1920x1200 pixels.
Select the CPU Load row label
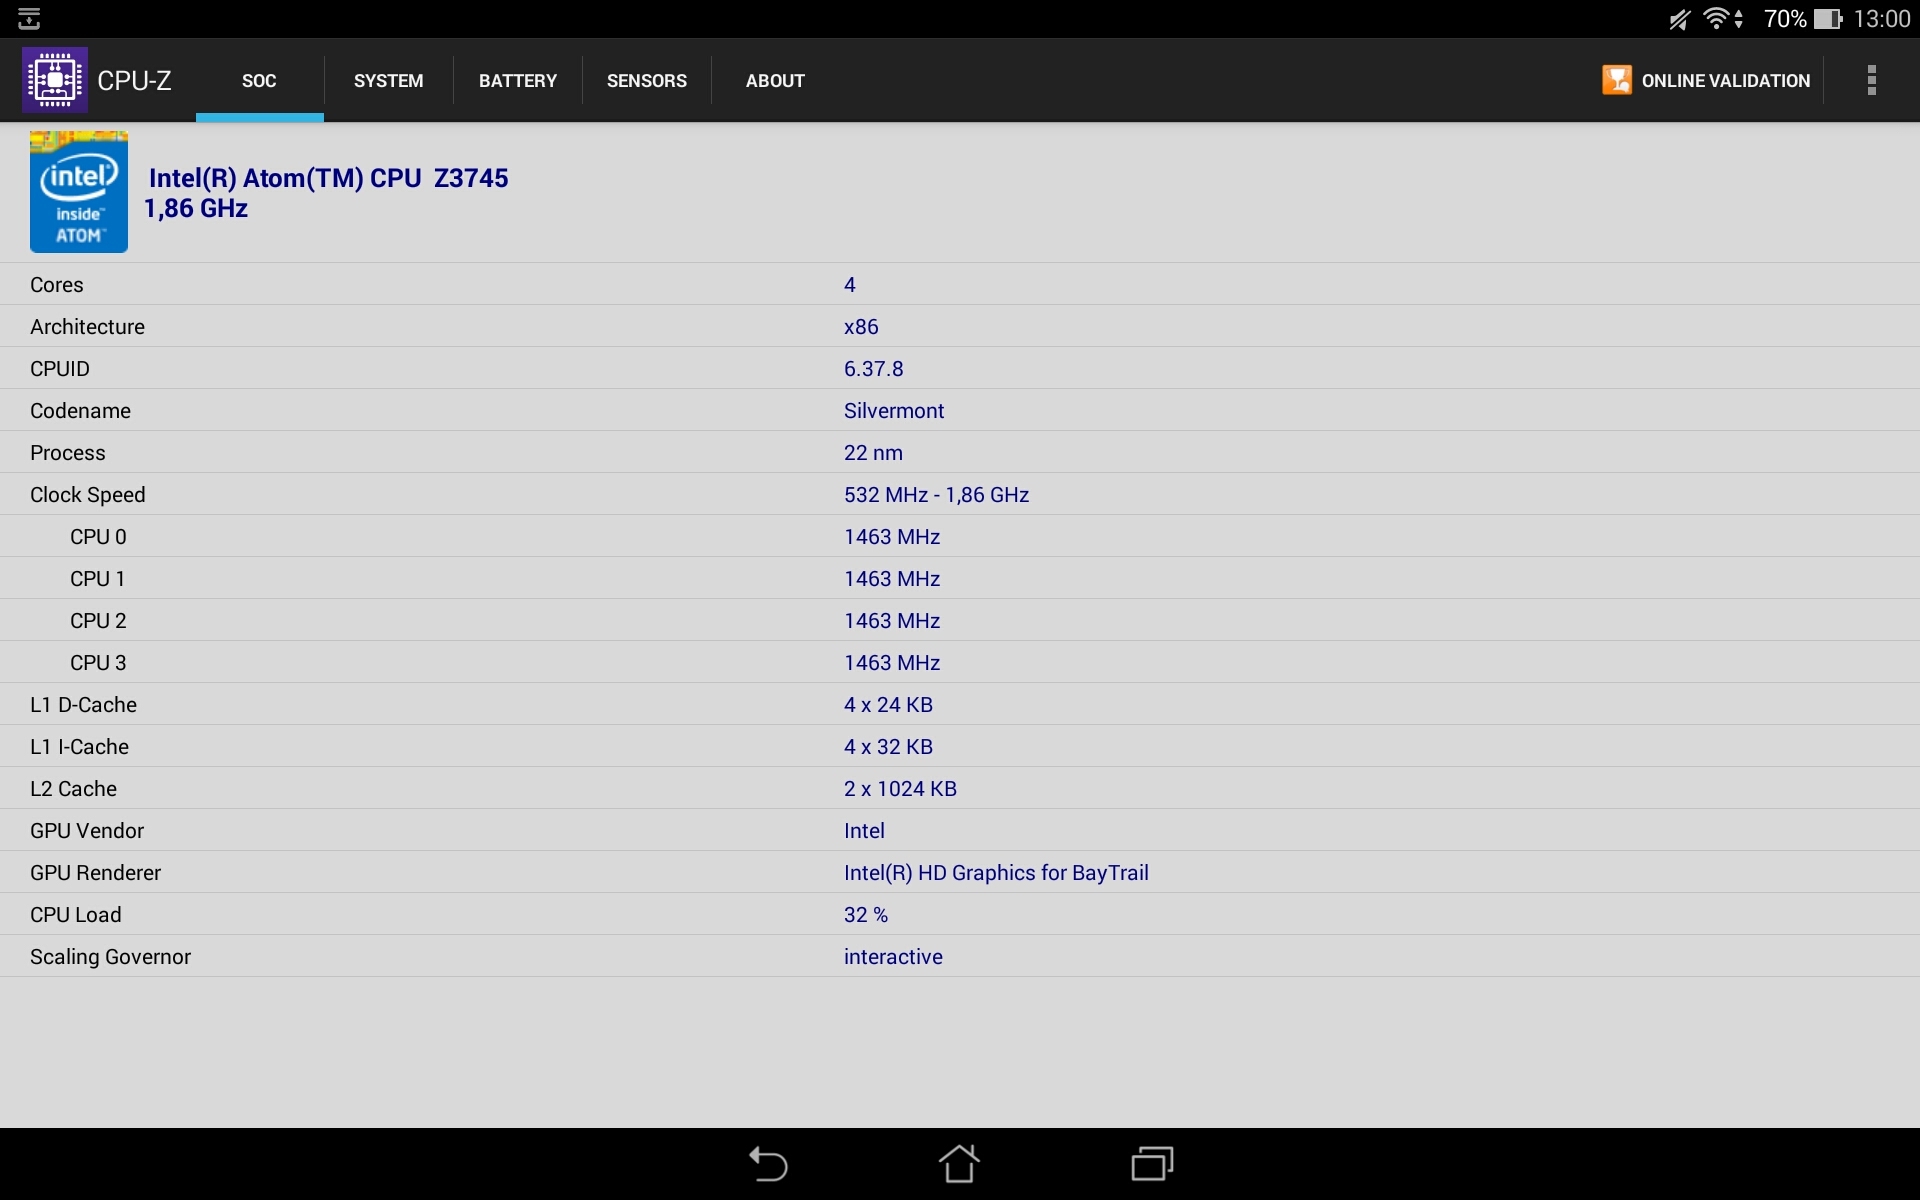click(x=76, y=915)
